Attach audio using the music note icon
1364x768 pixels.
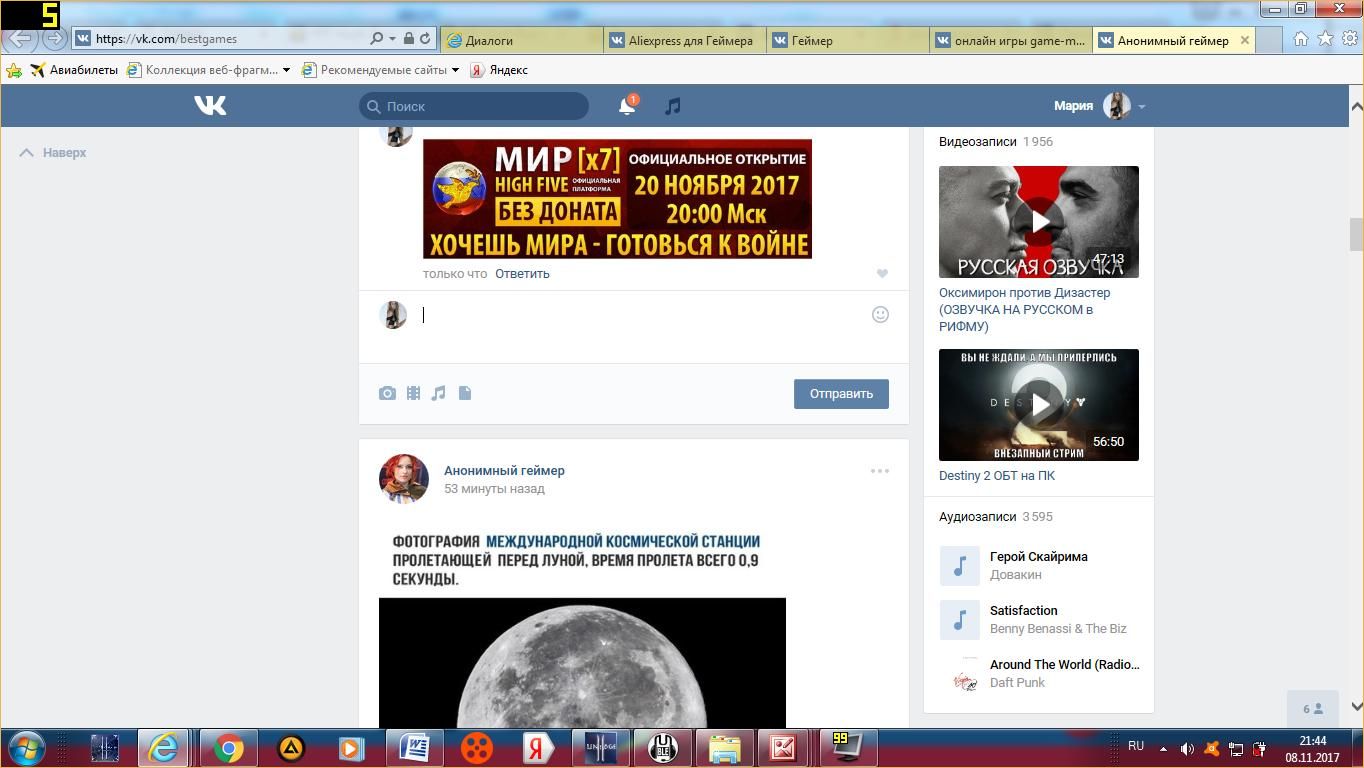point(438,393)
